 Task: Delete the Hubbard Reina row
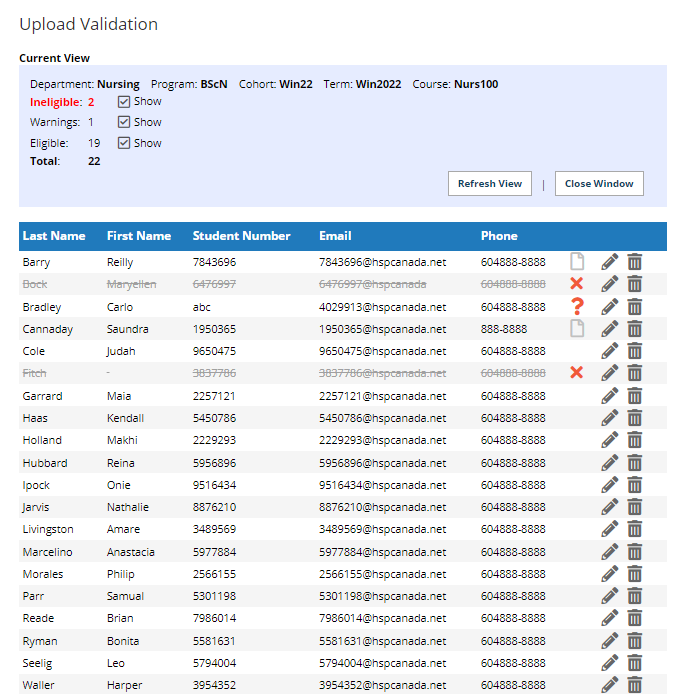(635, 463)
